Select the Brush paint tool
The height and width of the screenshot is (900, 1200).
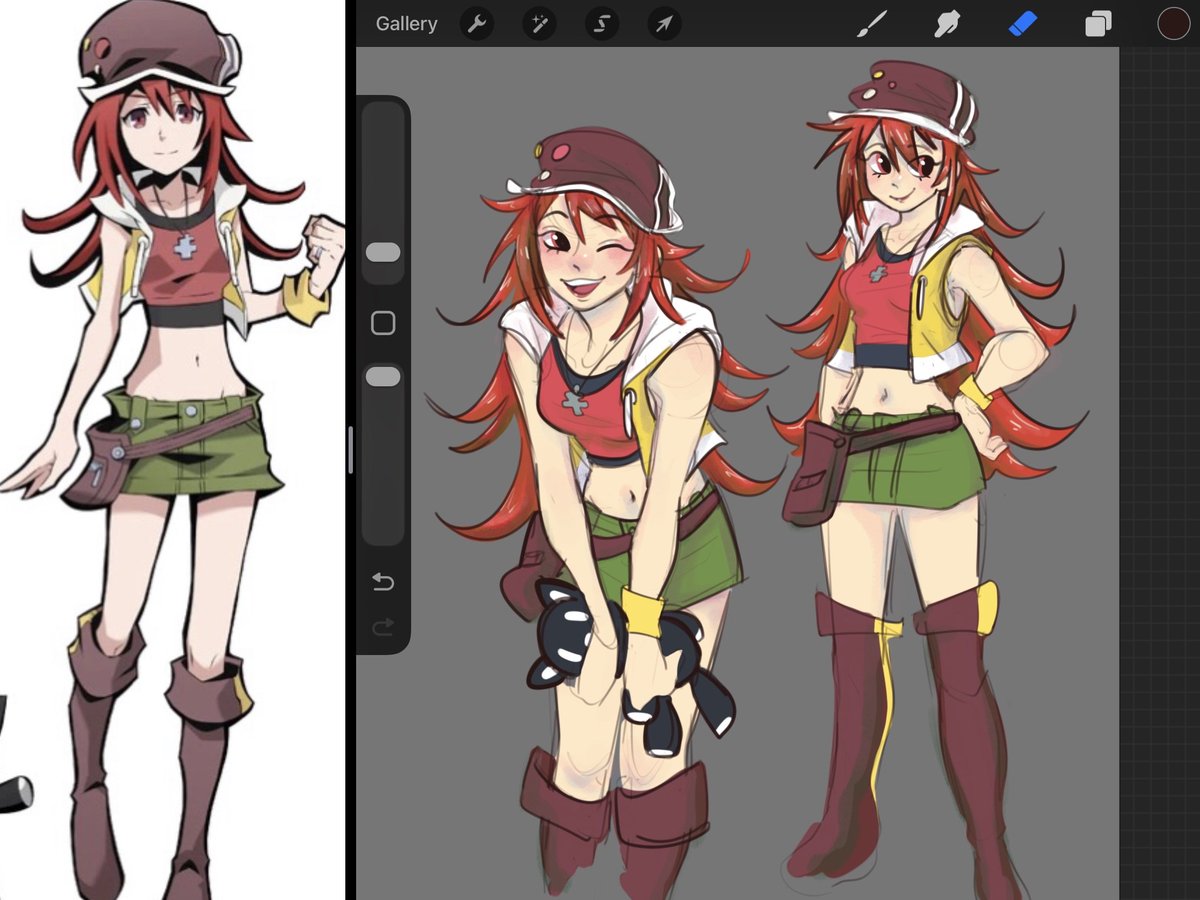point(872,24)
